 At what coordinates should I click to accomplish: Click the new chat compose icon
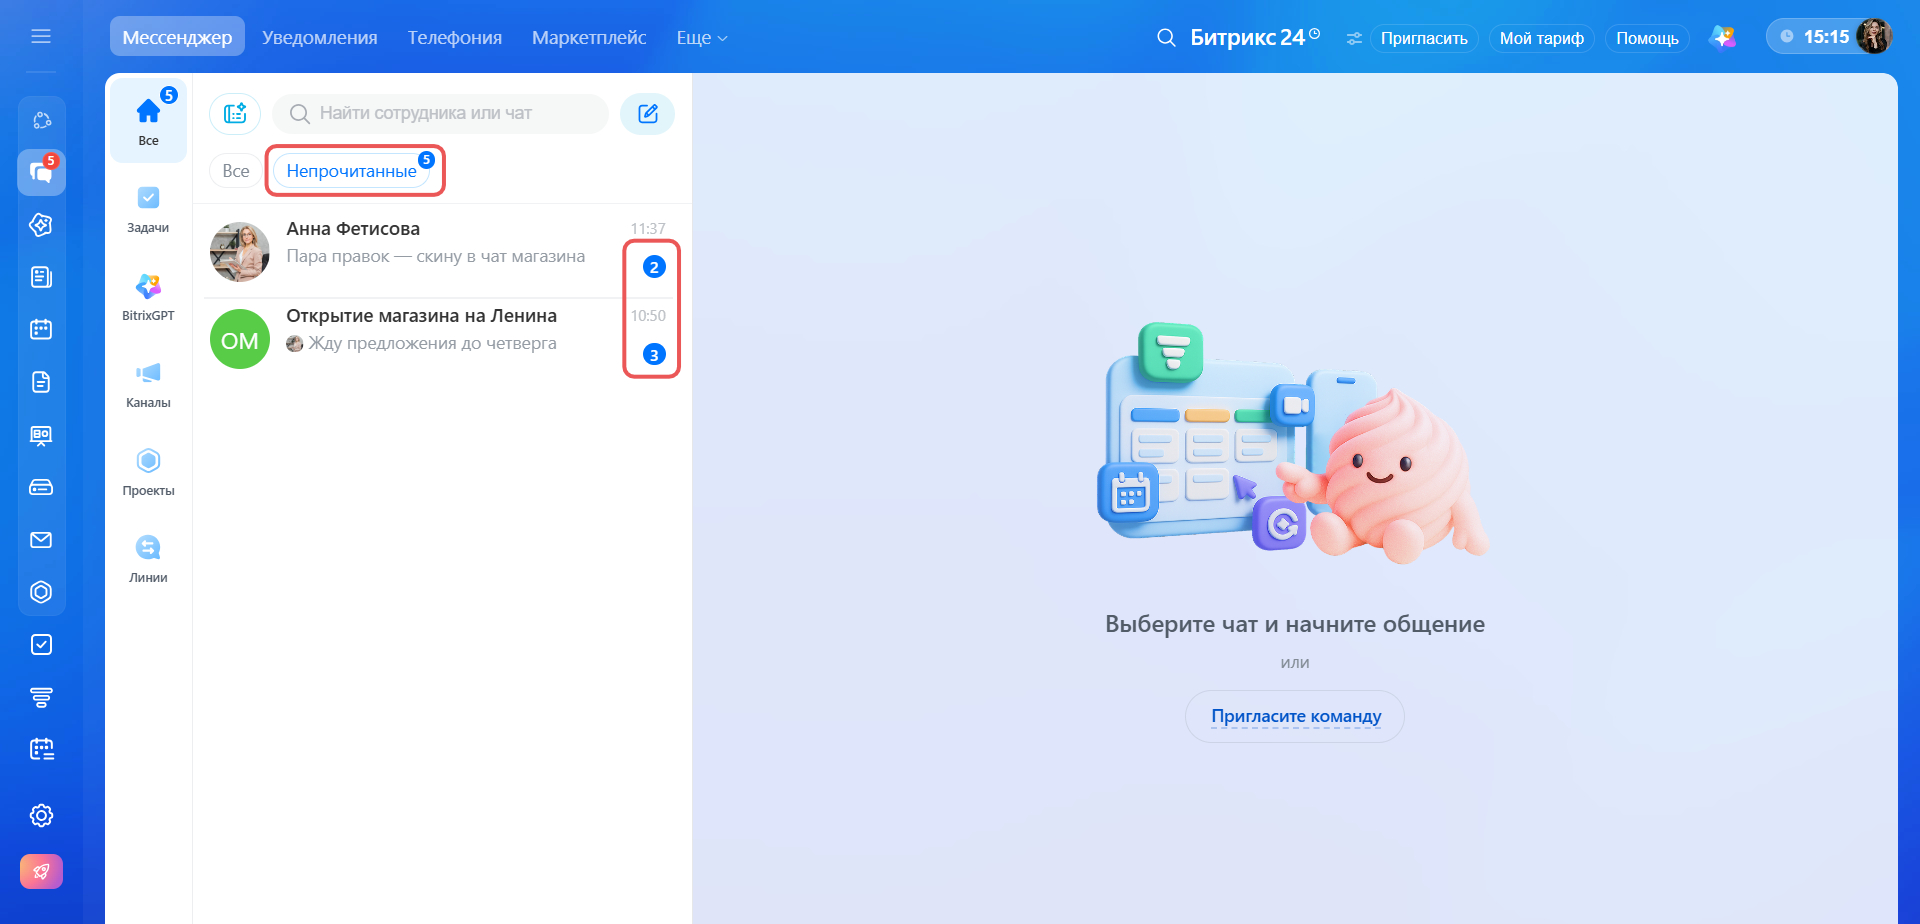coord(647,113)
